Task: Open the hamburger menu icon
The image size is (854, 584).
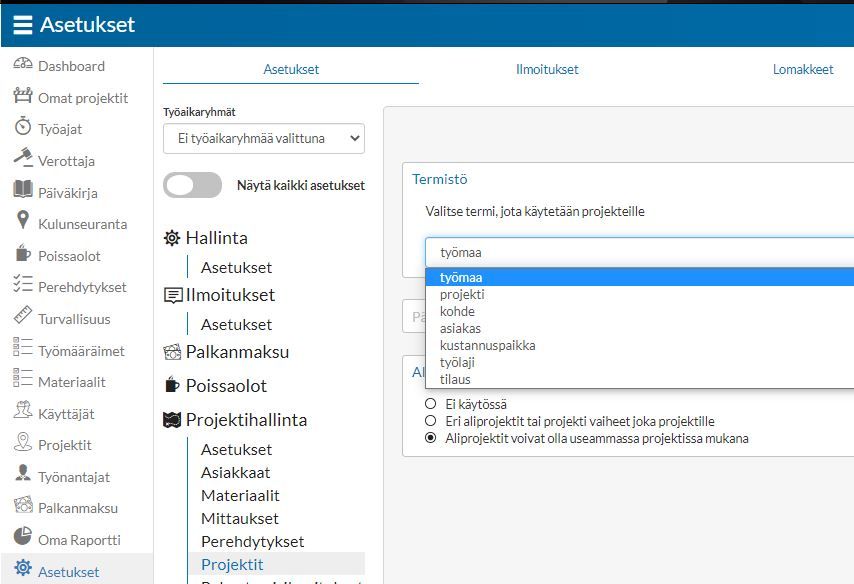Action: pyautogui.click(x=22, y=25)
